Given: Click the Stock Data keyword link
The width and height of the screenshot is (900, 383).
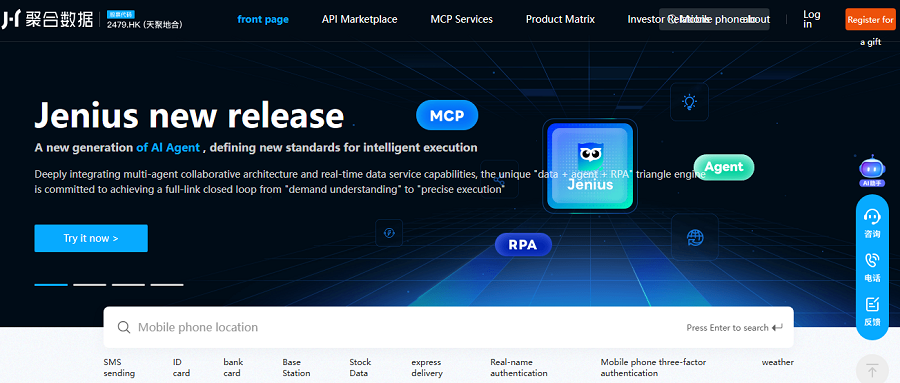Looking at the screenshot, I should tap(360, 367).
